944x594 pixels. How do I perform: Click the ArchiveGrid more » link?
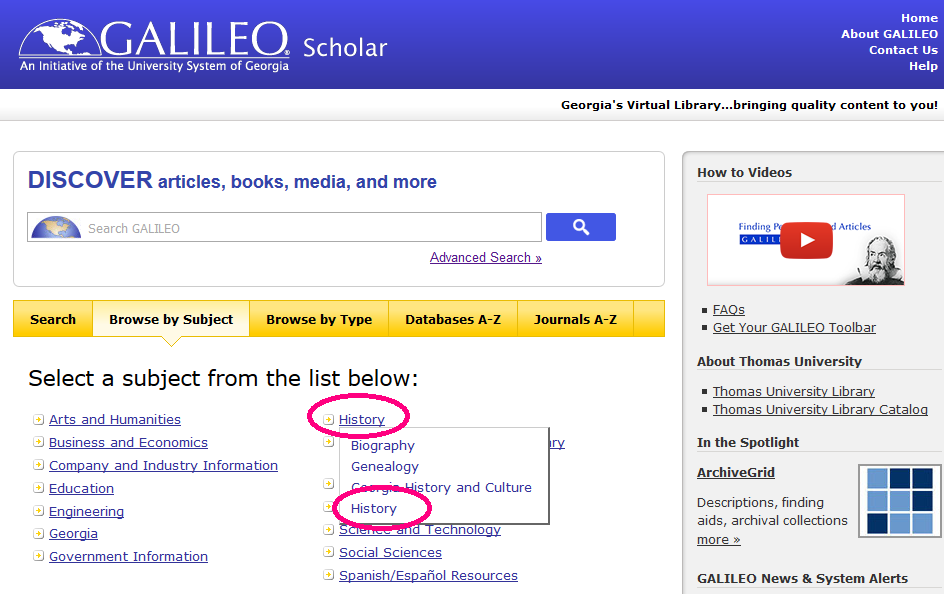coord(718,539)
